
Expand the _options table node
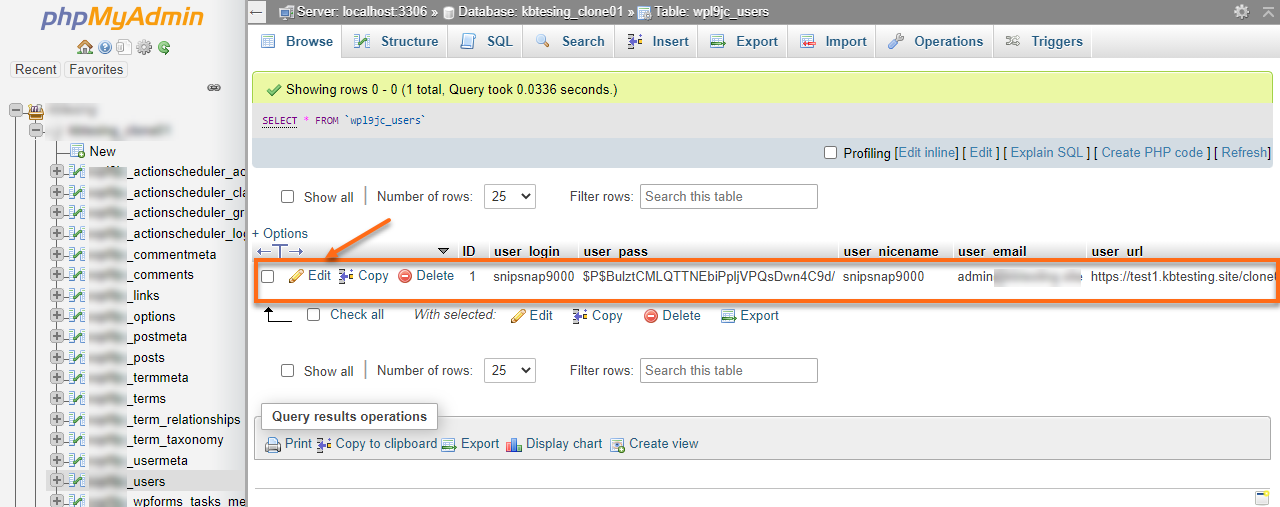pyautogui.click(x=57, y=316)
